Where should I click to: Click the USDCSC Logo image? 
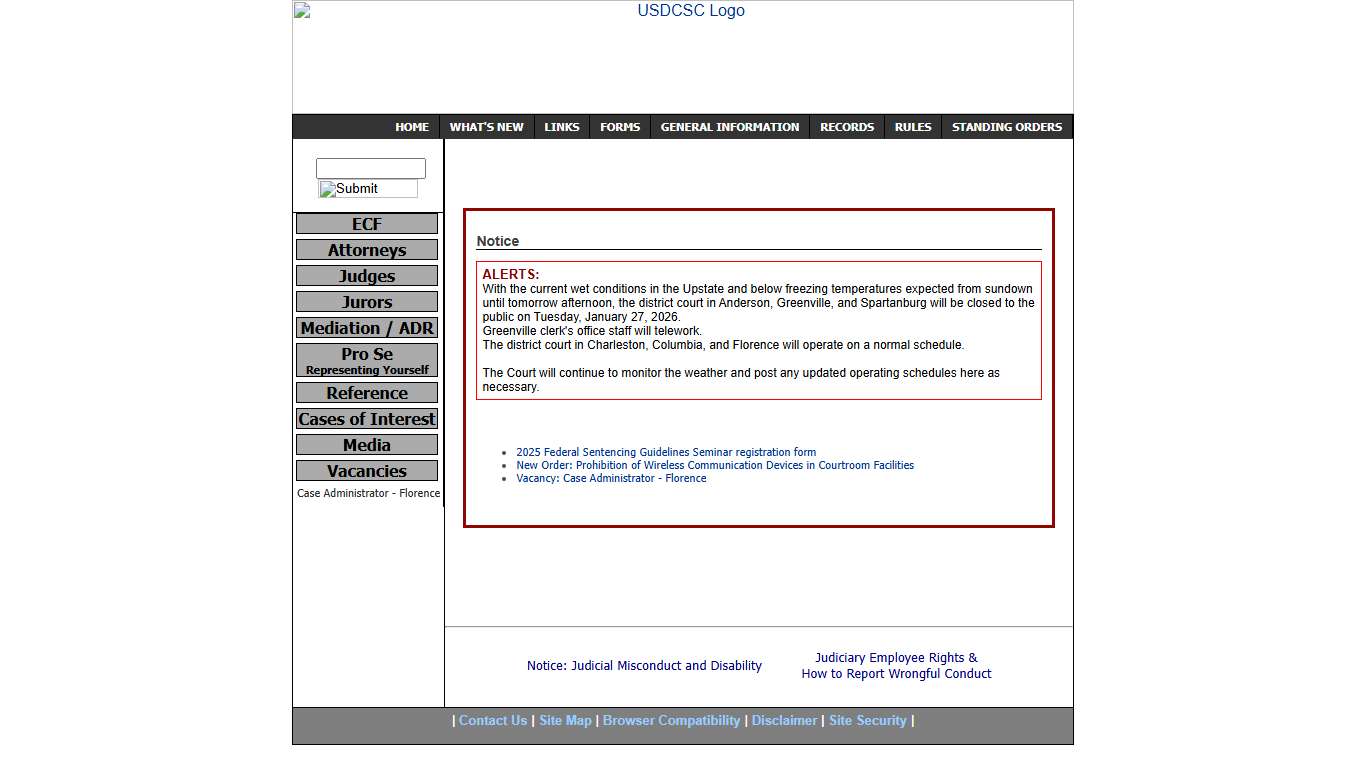[x=691, y=11]
